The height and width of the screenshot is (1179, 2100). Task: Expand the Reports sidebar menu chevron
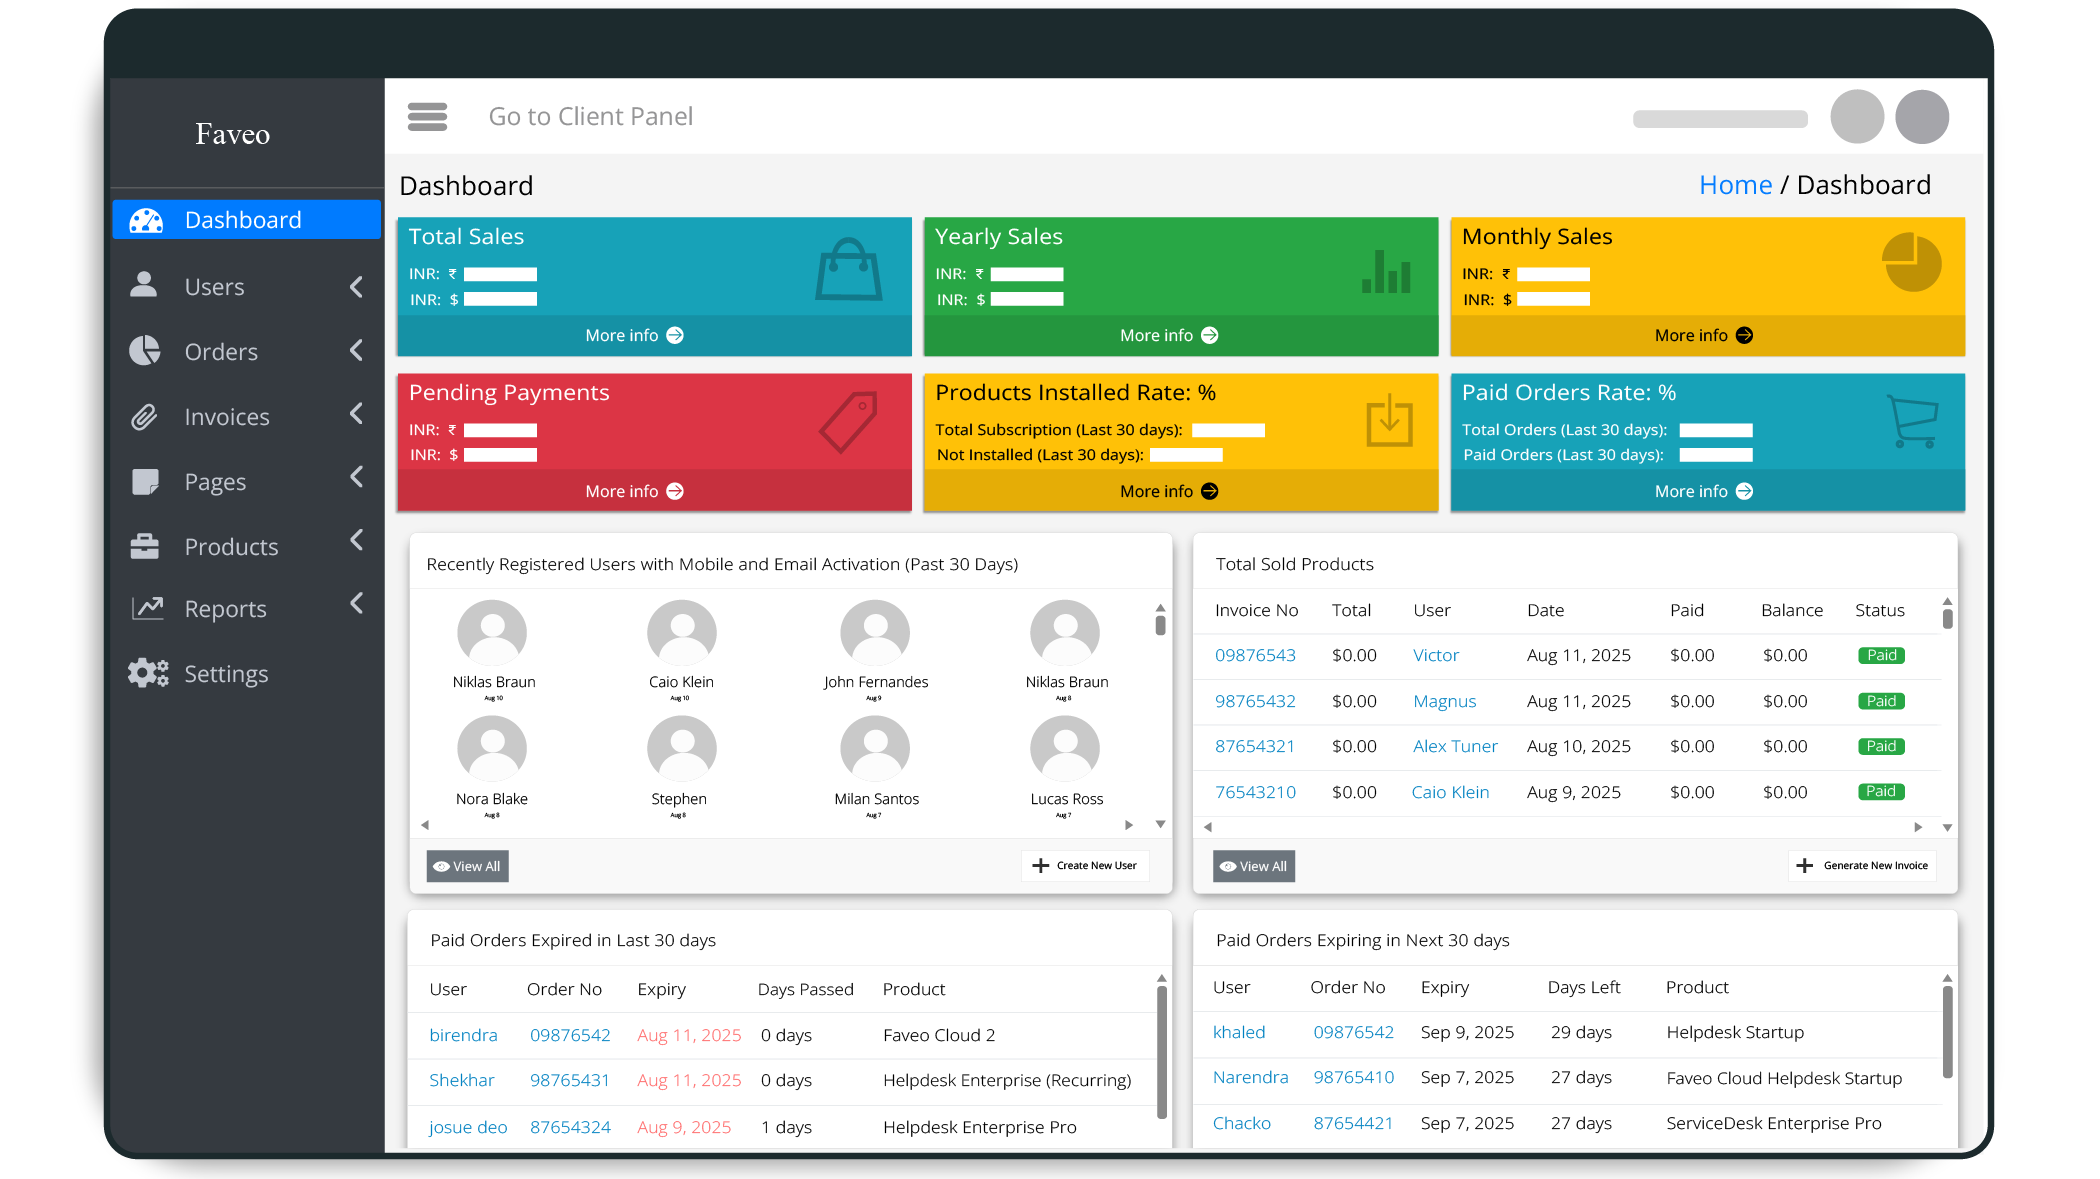356,603
